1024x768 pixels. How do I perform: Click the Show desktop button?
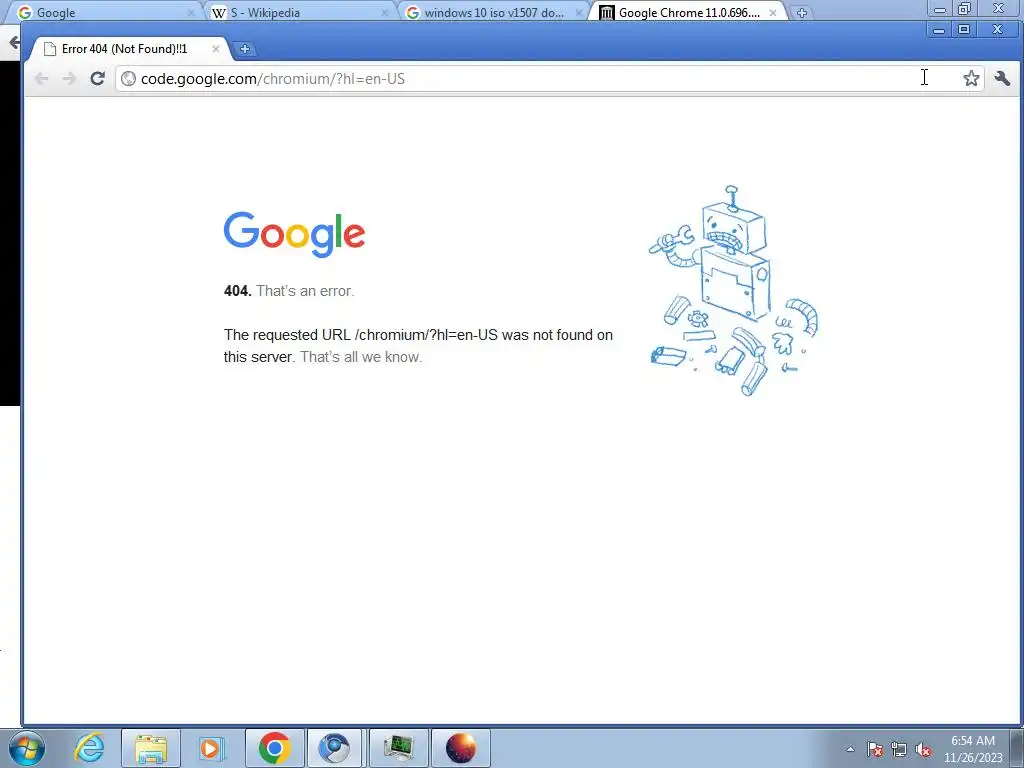click(1018, 748)
